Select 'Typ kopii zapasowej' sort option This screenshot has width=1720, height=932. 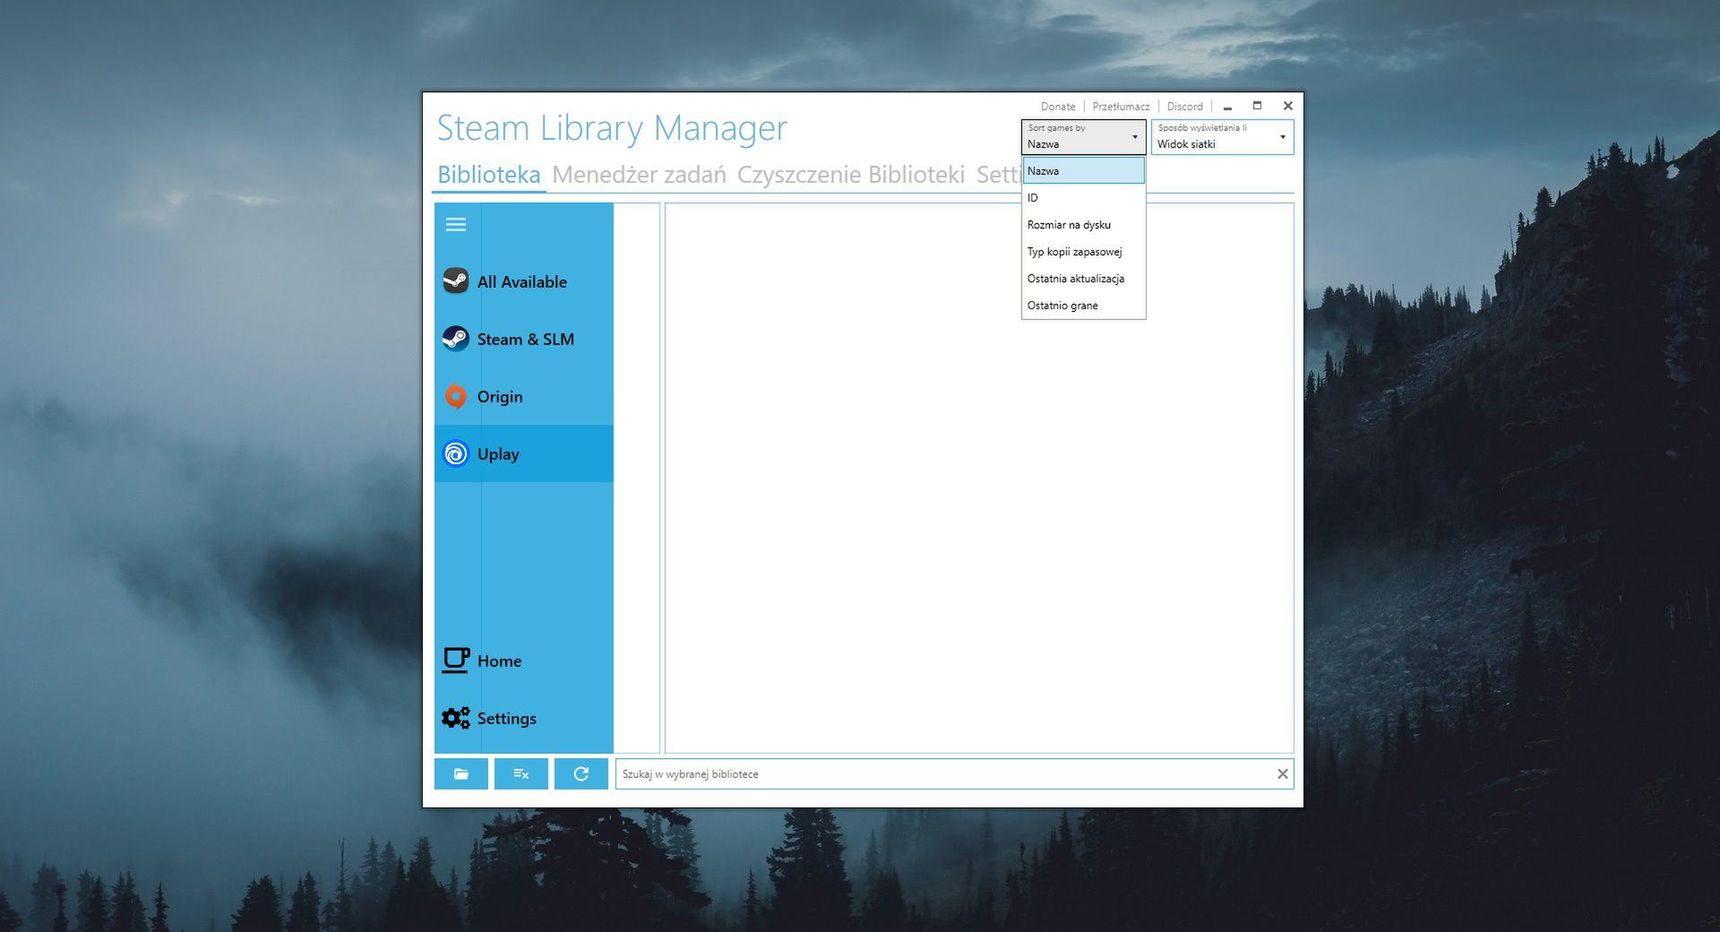(x=1083, y=252)
